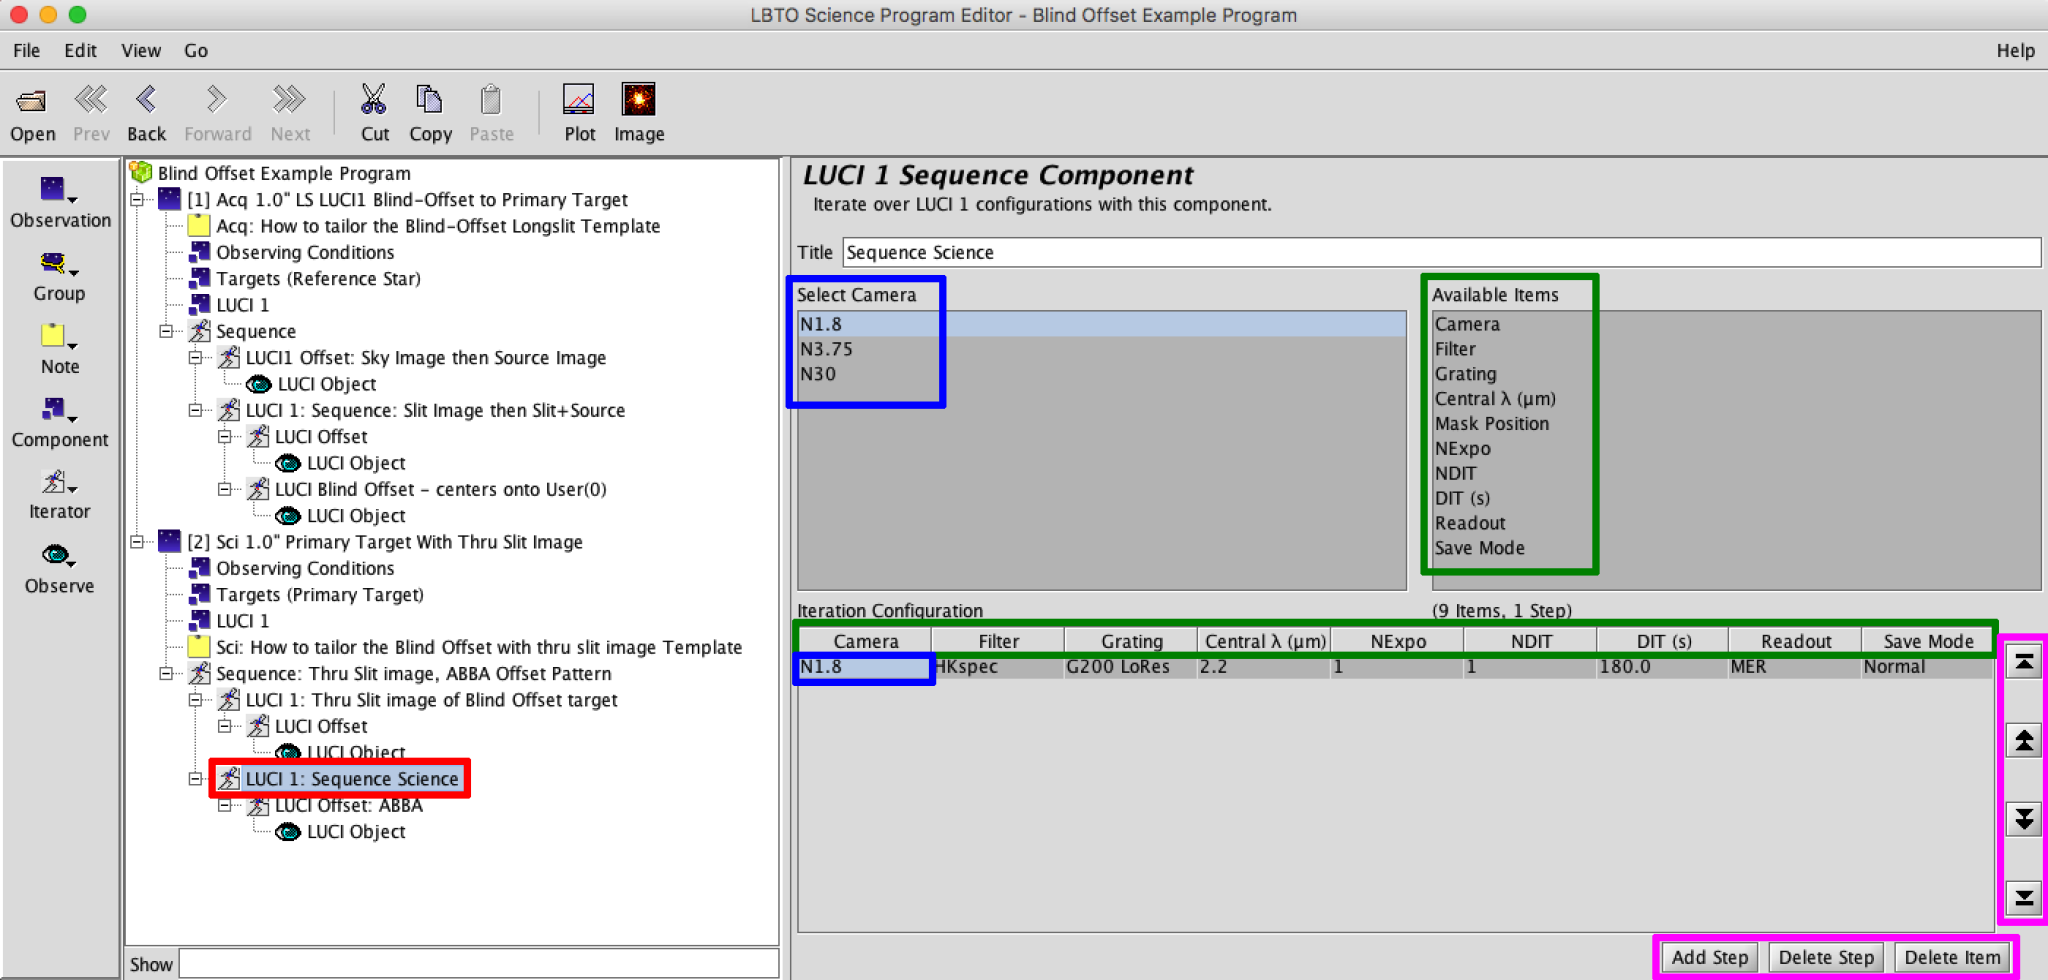Screen dimensions: 2048x980
Task: Move step up one with up arrow
Action: pyautogui.click(x=2024, y=740)
